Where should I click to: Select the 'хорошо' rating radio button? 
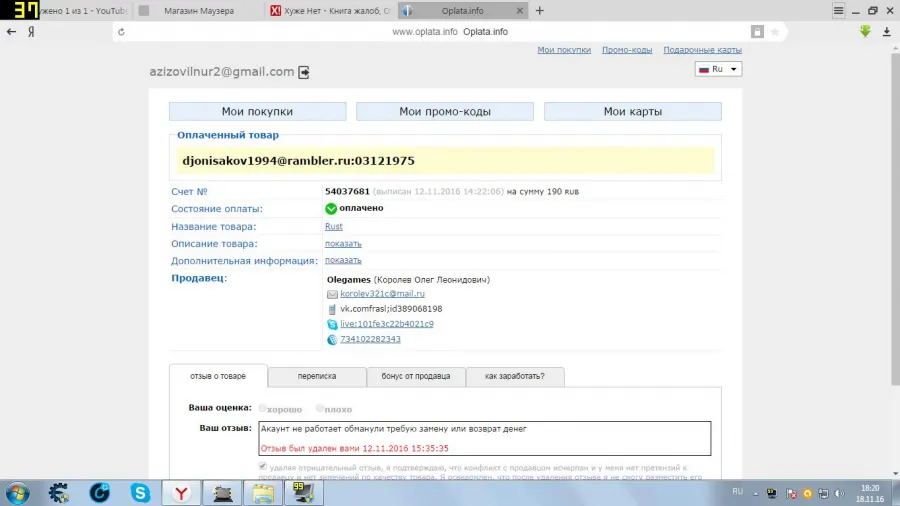[262, 408]
